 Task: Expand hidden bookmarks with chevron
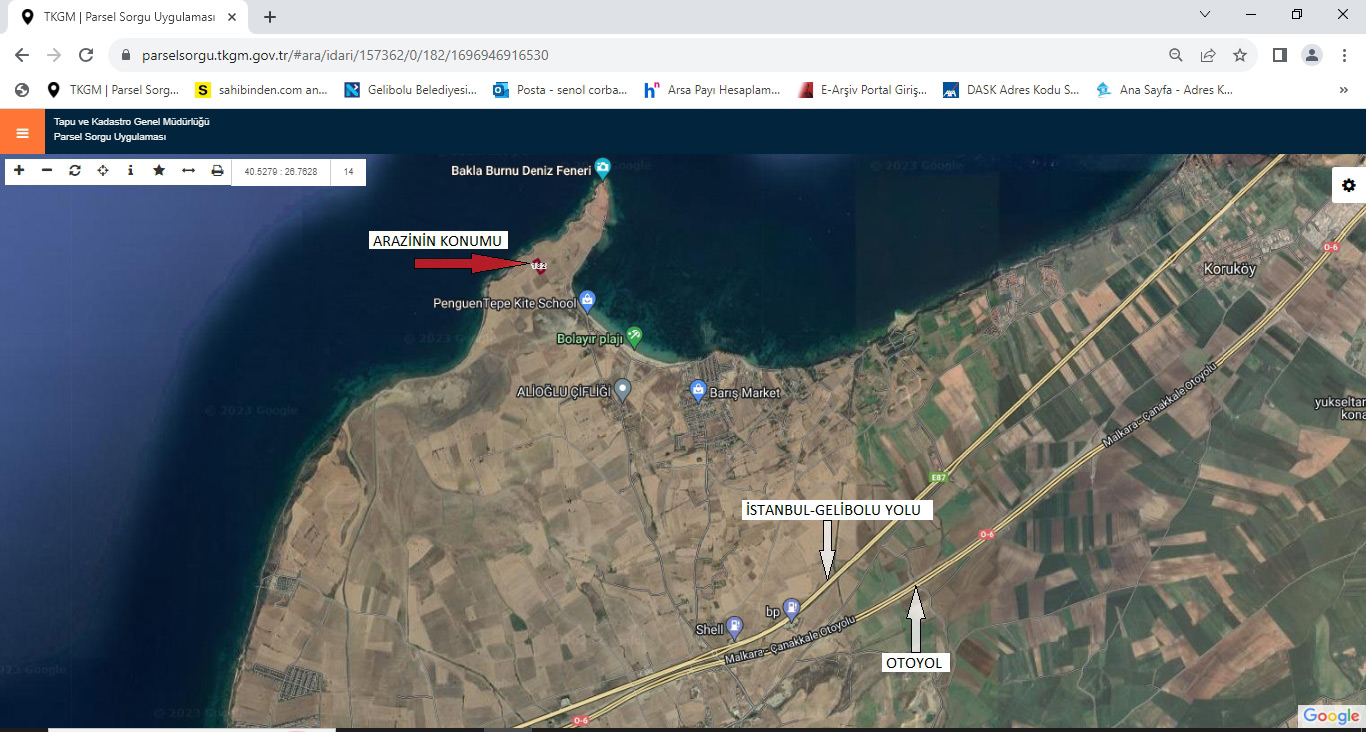[x=1343, y=90]
